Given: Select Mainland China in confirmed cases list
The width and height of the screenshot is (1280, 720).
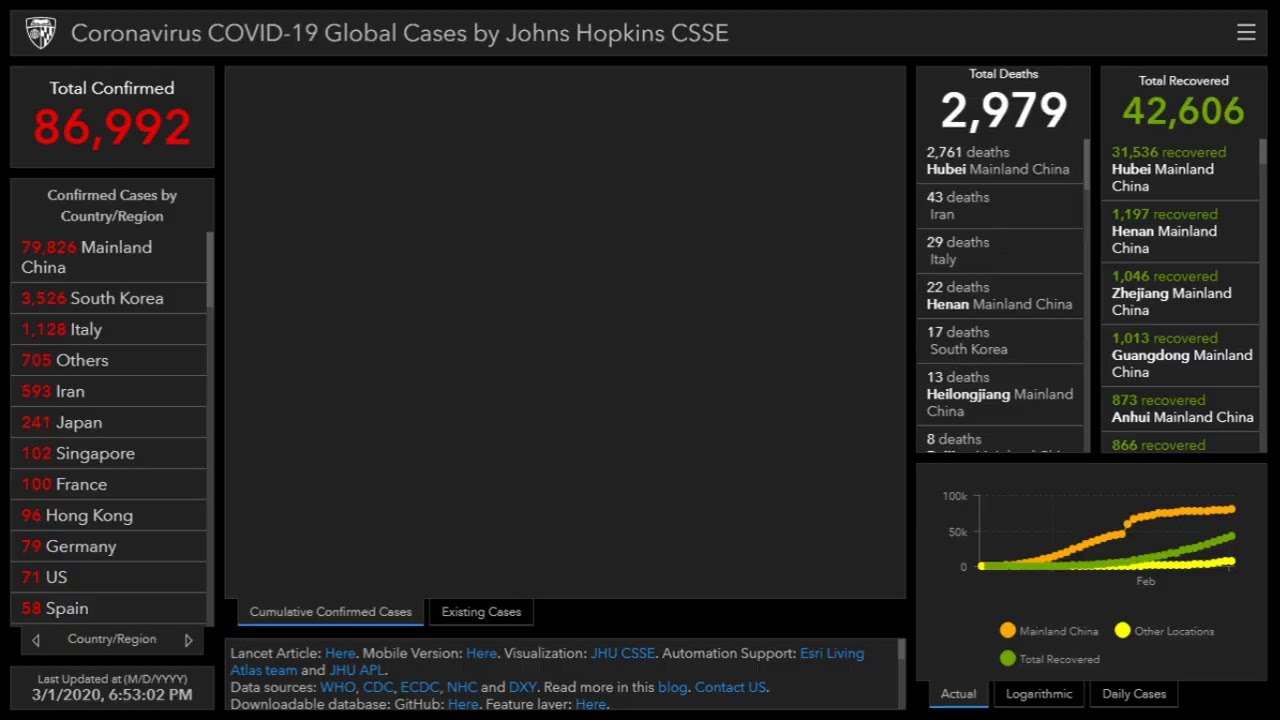Looking at the screenshot, I should [109, 257].
